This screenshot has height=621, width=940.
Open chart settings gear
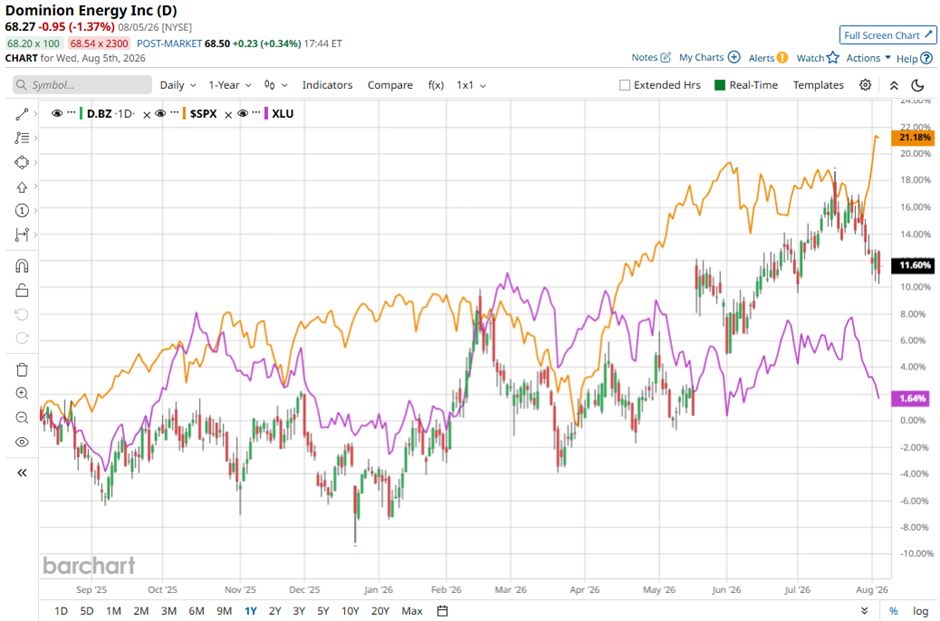pyautogui.click(x=865, y=85)
